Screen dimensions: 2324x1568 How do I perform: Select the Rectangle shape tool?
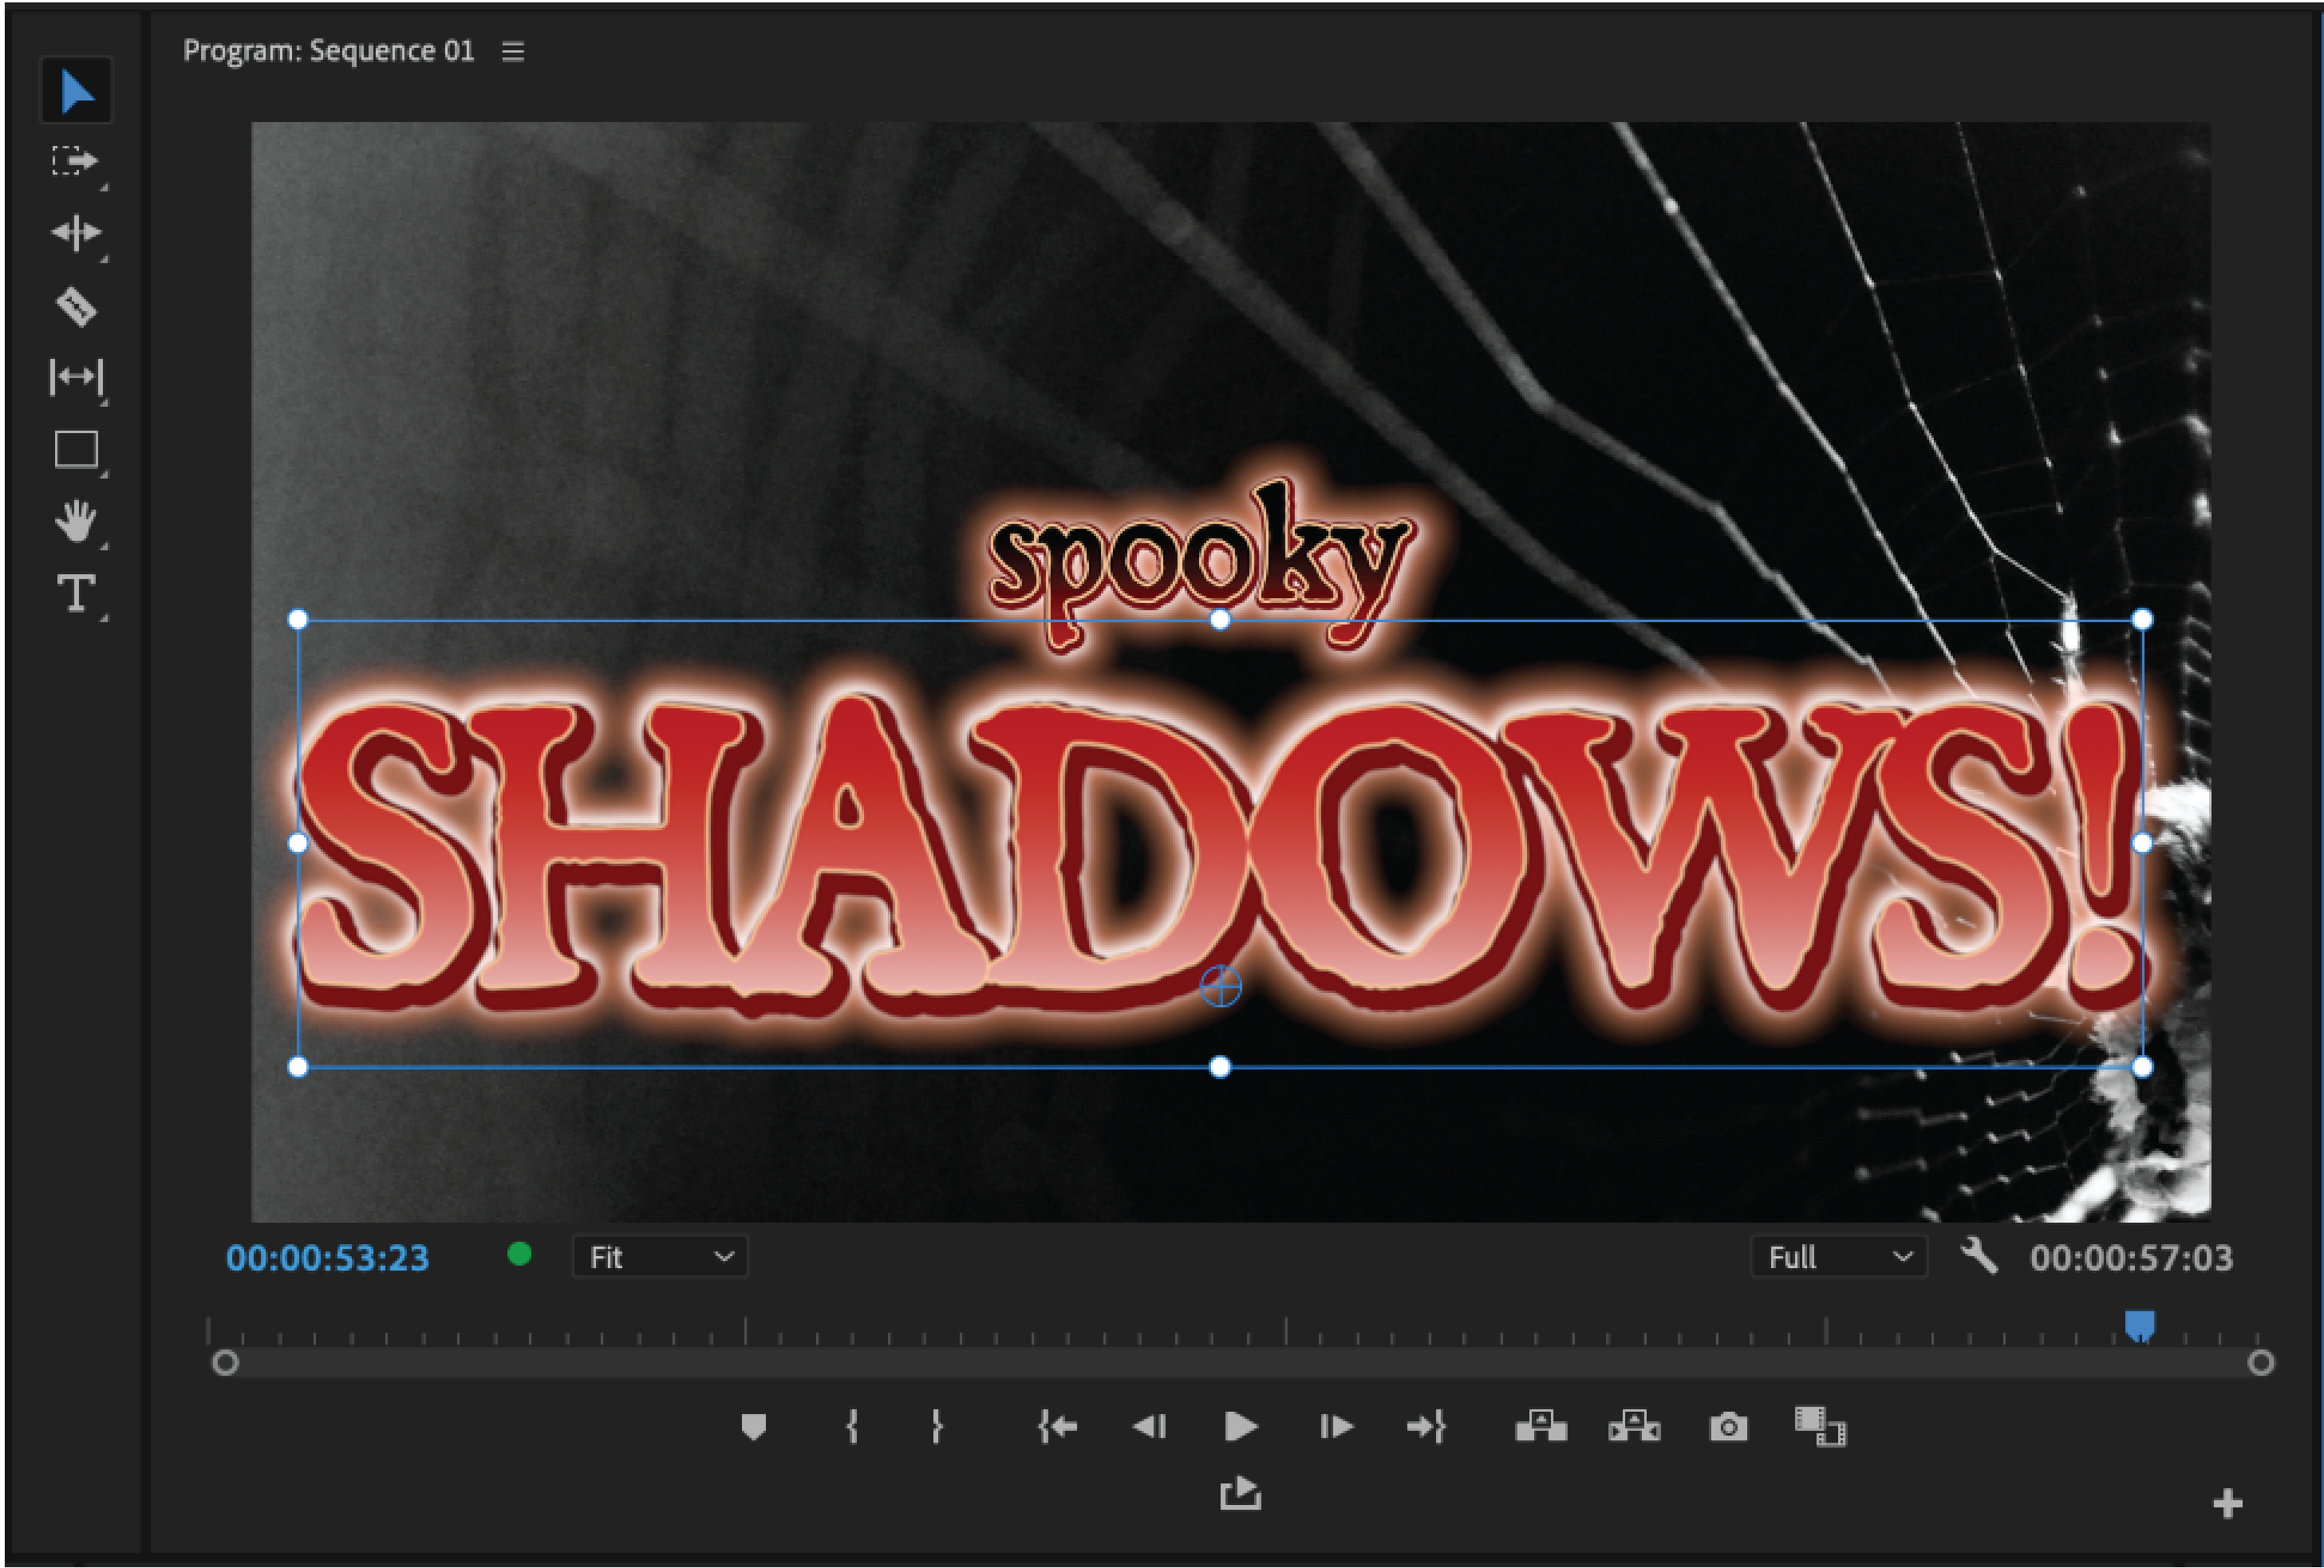(x=76, y=450)
